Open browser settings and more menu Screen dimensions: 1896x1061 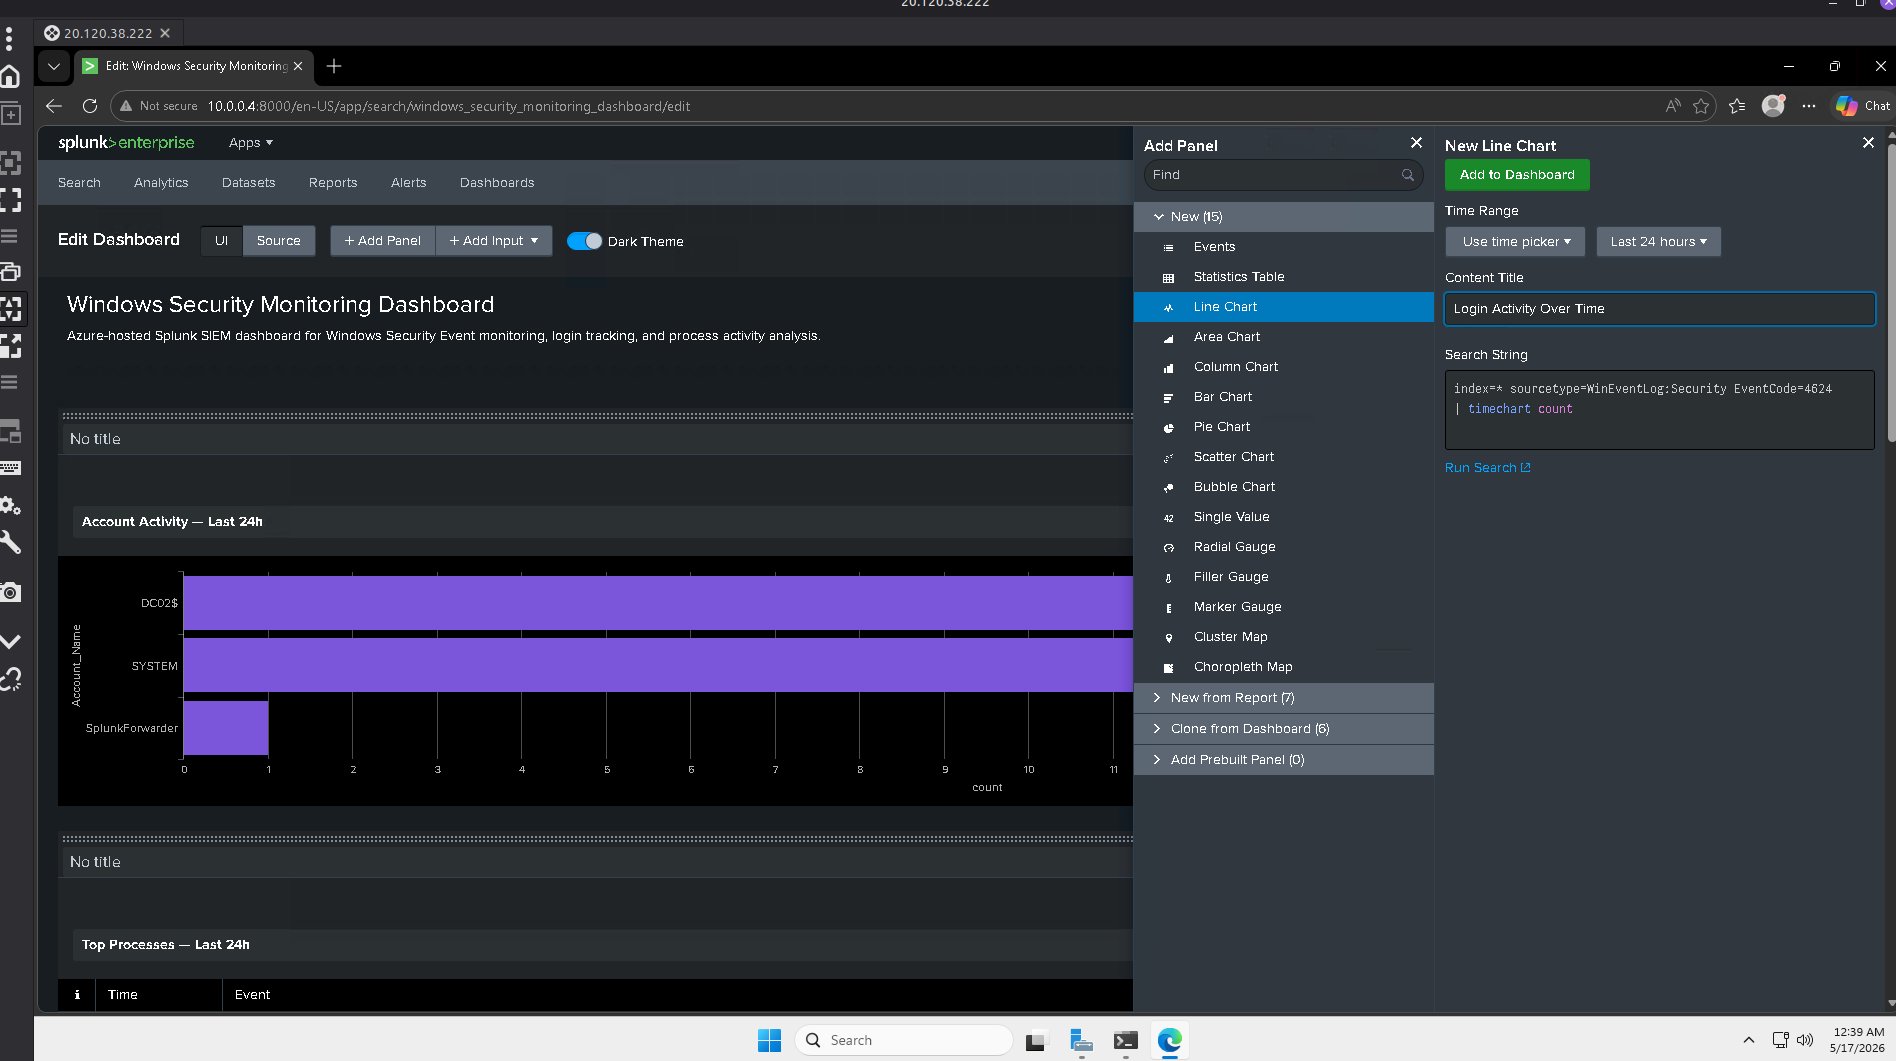1809,106
